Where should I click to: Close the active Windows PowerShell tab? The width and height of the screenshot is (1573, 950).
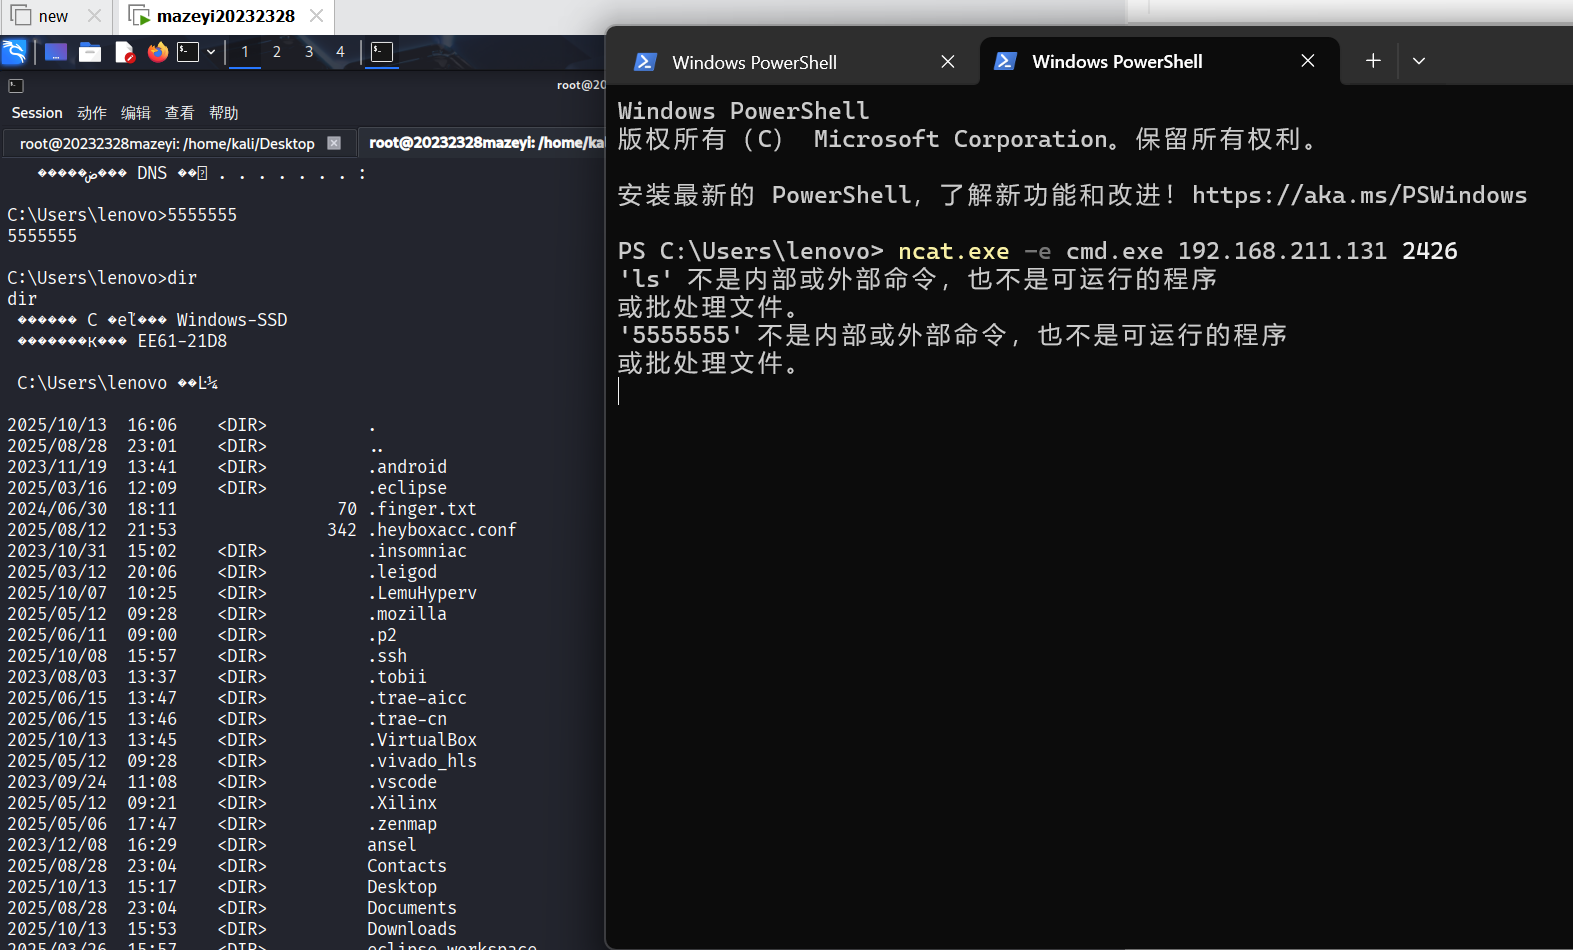[x=1308, y=61]
